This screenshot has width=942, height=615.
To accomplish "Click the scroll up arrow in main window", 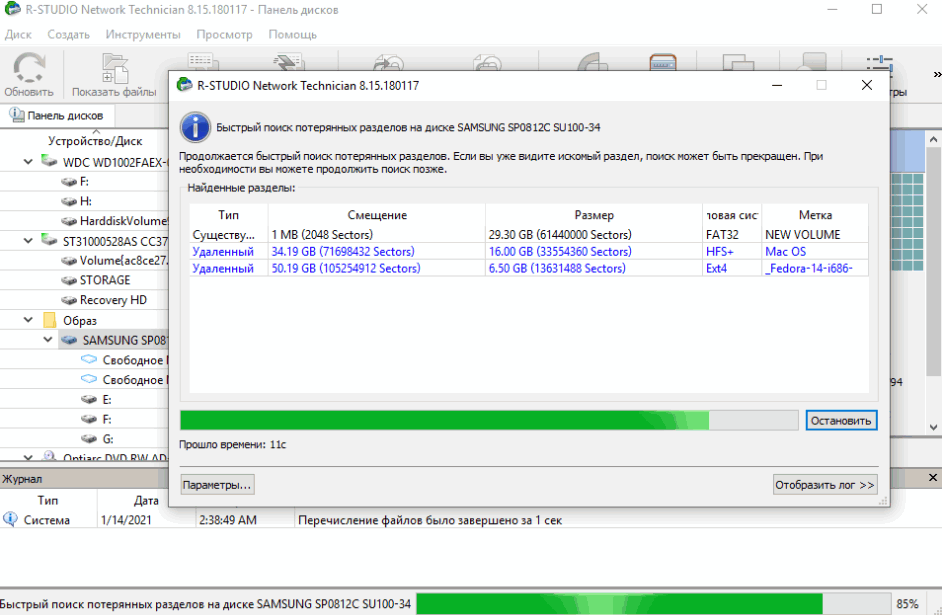I will coord(933,139).
